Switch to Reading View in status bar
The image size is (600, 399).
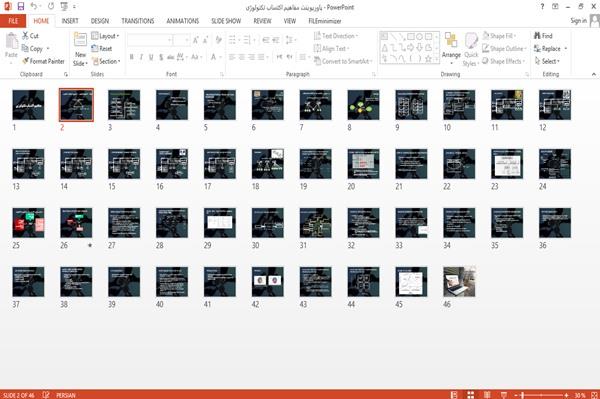pos(487,395)
